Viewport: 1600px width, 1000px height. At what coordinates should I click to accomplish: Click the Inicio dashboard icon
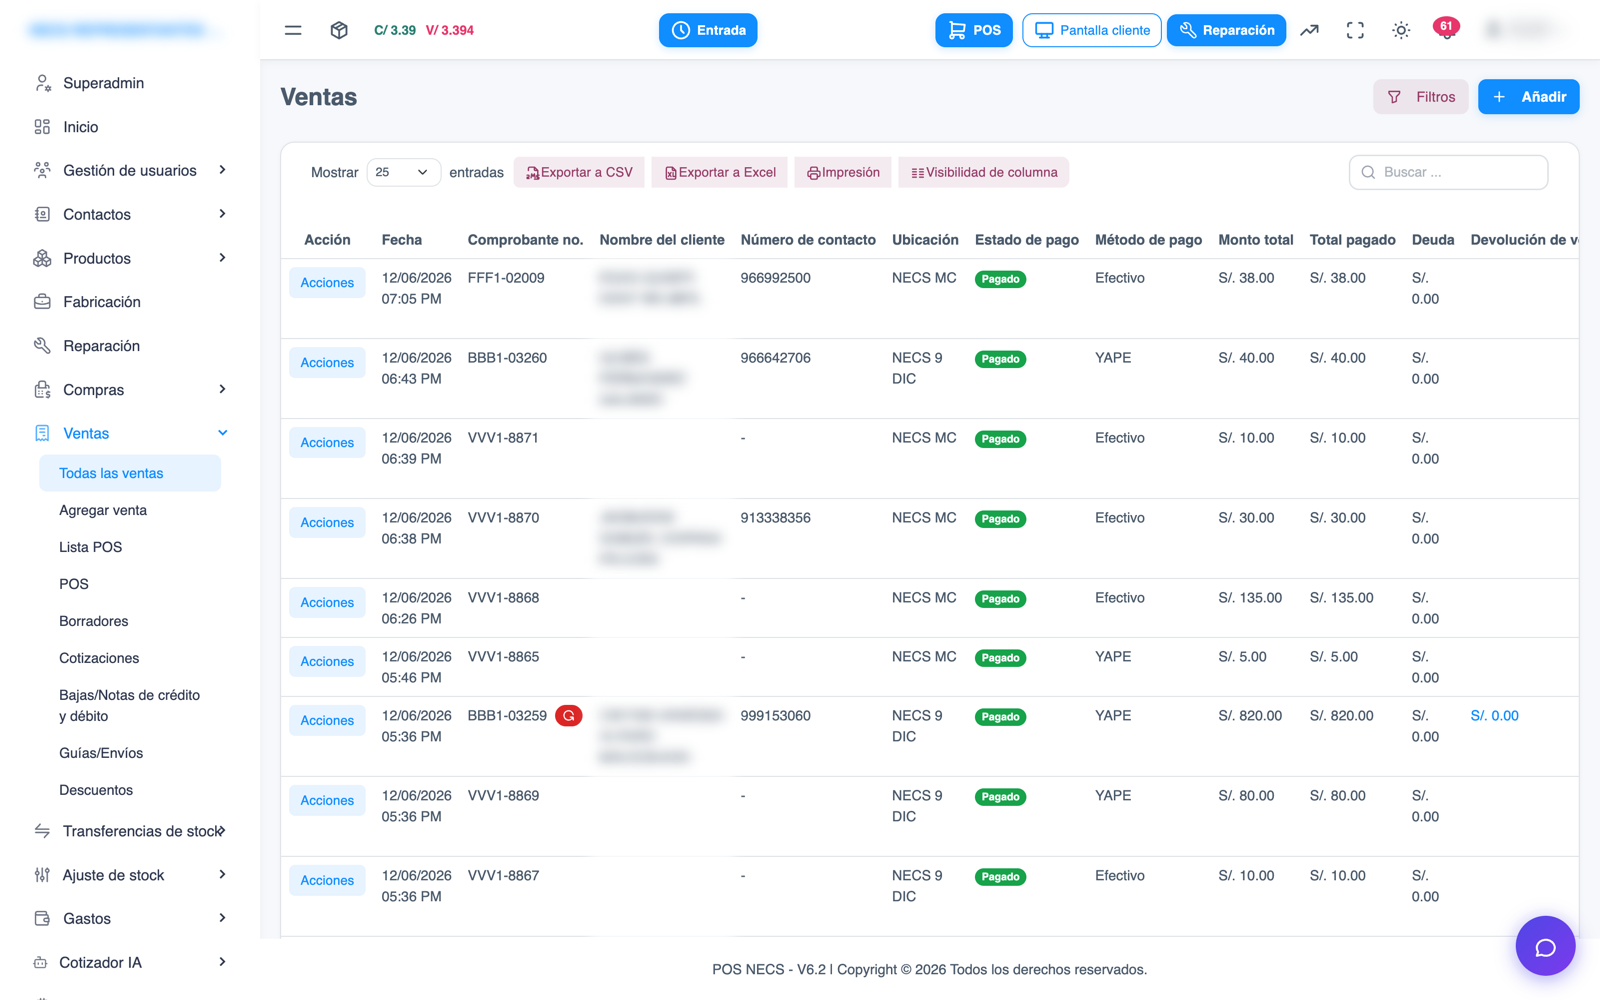[x=42, y=127]
